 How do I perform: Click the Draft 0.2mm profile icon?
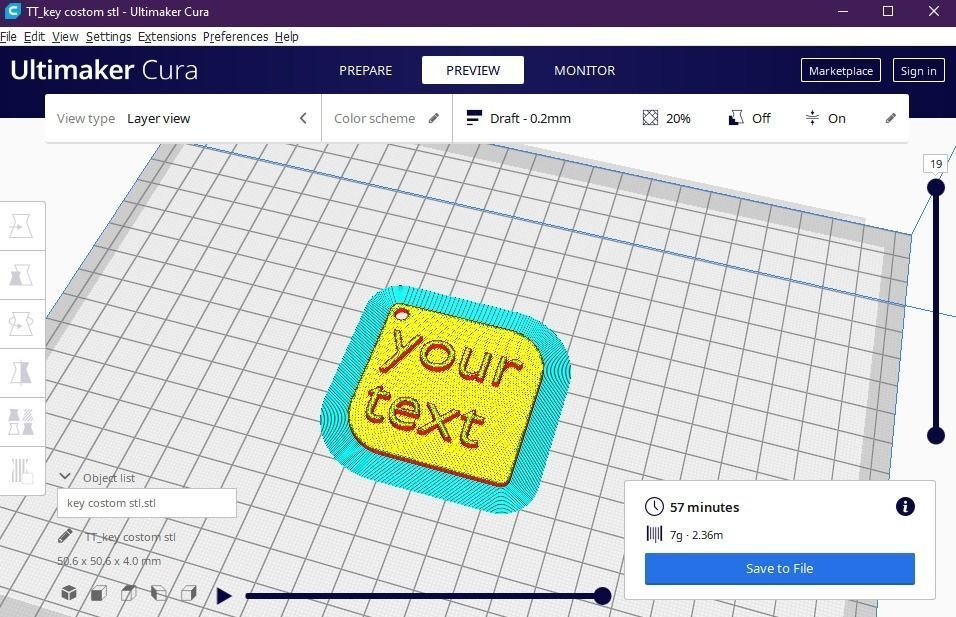474,118
